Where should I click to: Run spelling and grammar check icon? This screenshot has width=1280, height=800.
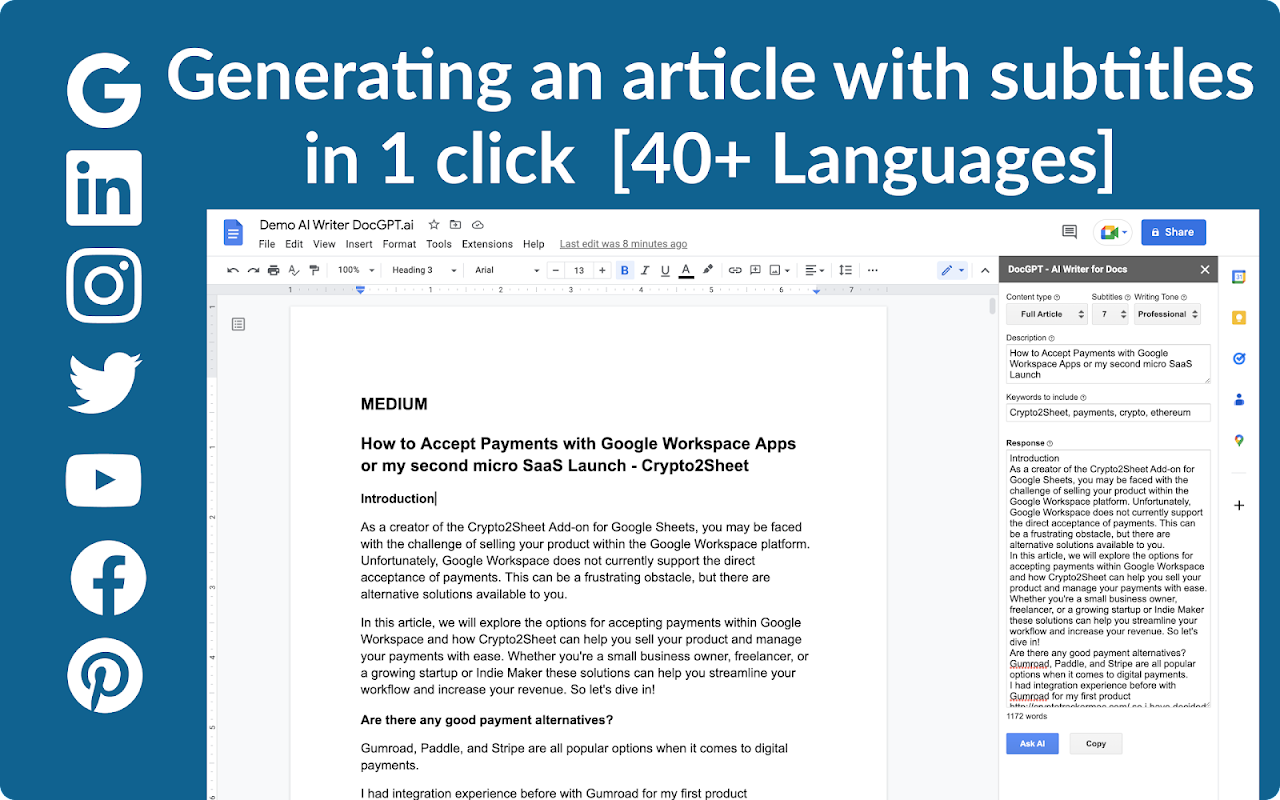294,270
